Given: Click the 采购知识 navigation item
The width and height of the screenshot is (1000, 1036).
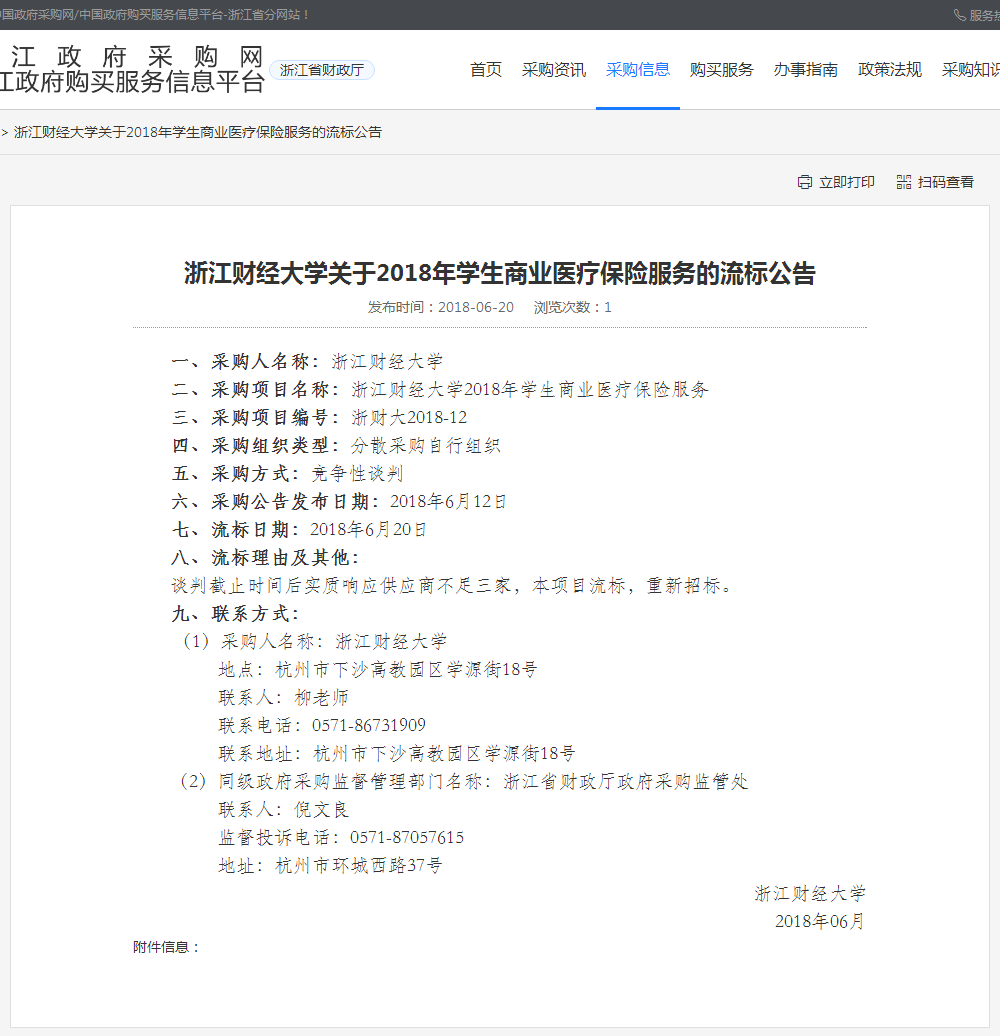Looking at the screenshot, I should [x=970, y=70].
